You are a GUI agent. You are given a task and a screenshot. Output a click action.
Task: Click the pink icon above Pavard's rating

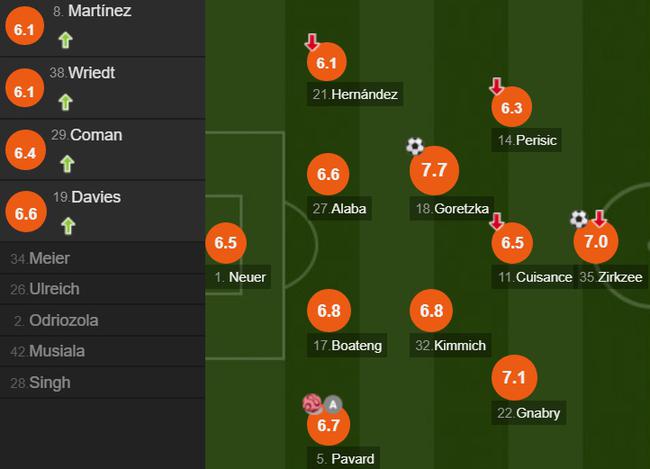pos(312,403)
